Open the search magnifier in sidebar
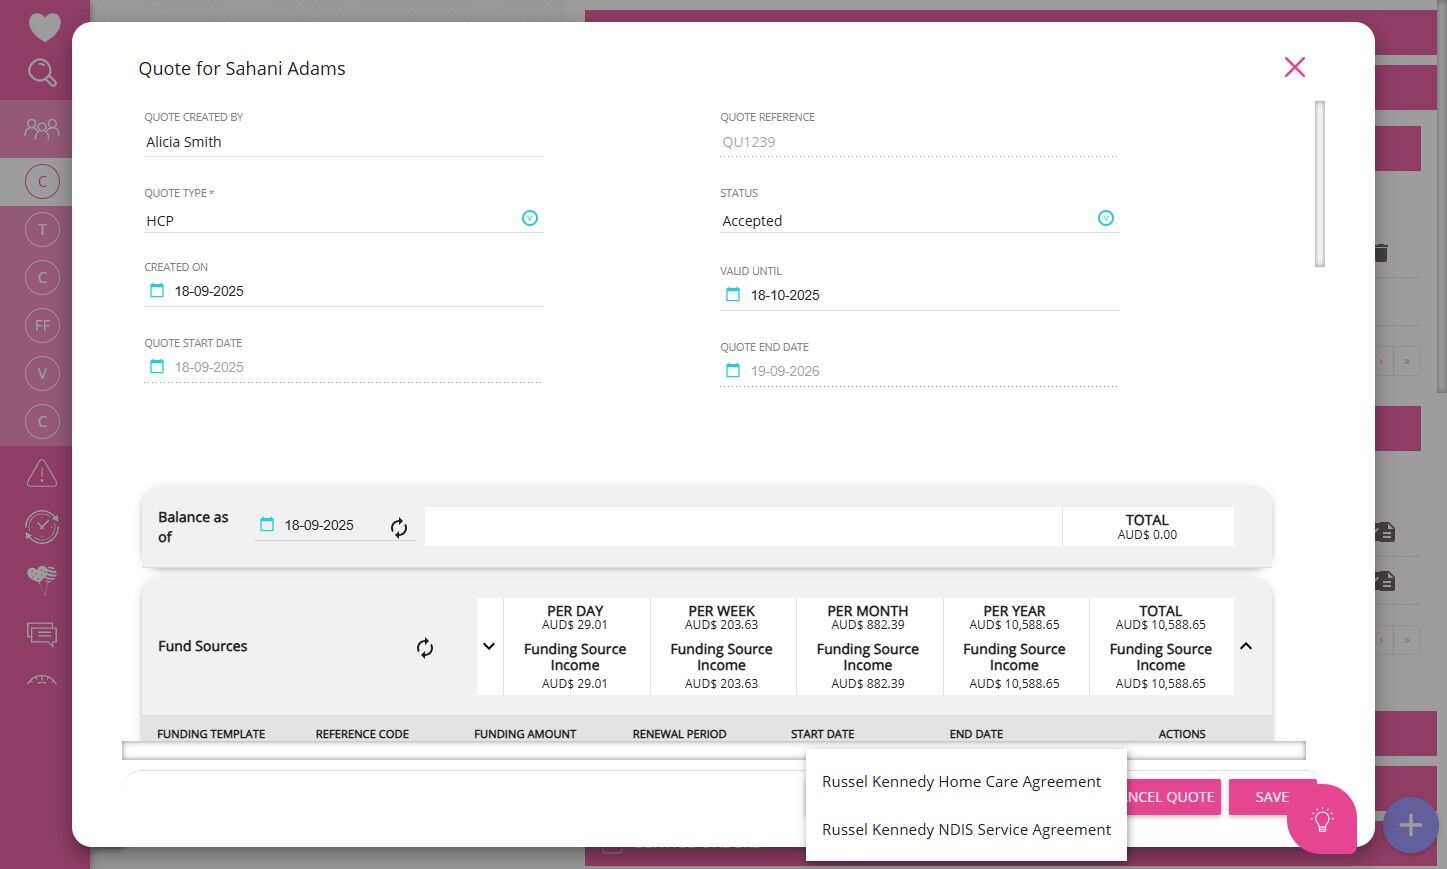Screen dimensions: 1447x869 pyautogui.click(x=42, y=72)
